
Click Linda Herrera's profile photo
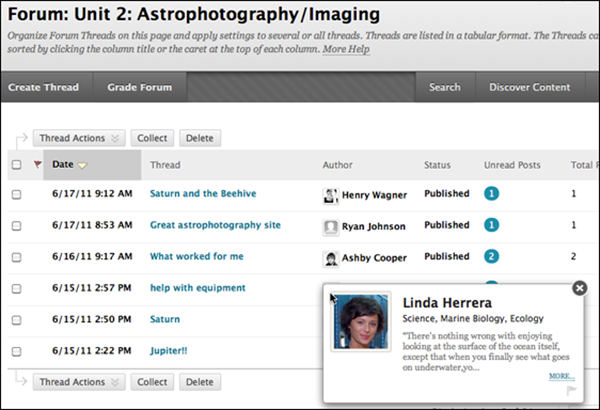coord(360,321)
